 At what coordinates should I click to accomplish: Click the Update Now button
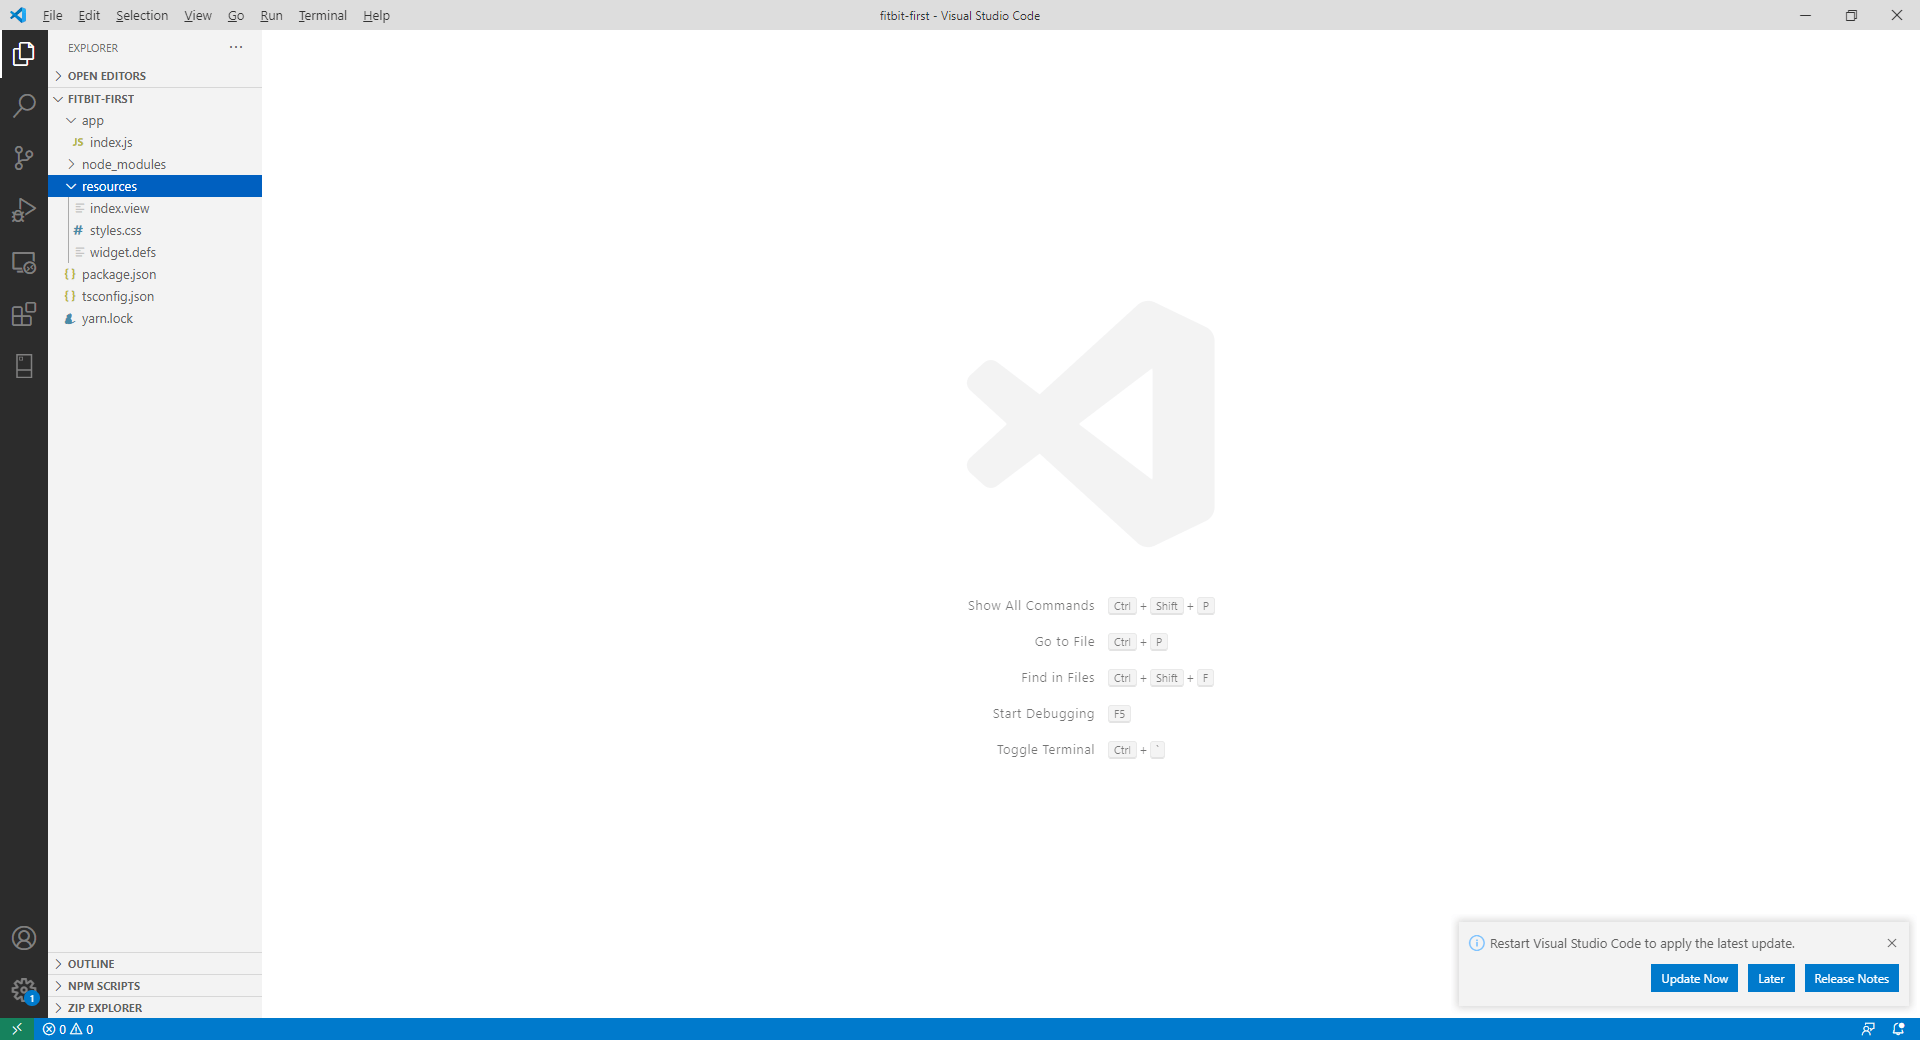coord(1693,978)
